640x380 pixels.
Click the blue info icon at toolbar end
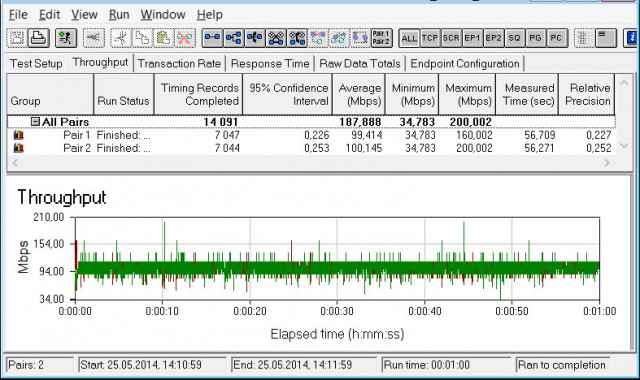[x=632, y=38]
